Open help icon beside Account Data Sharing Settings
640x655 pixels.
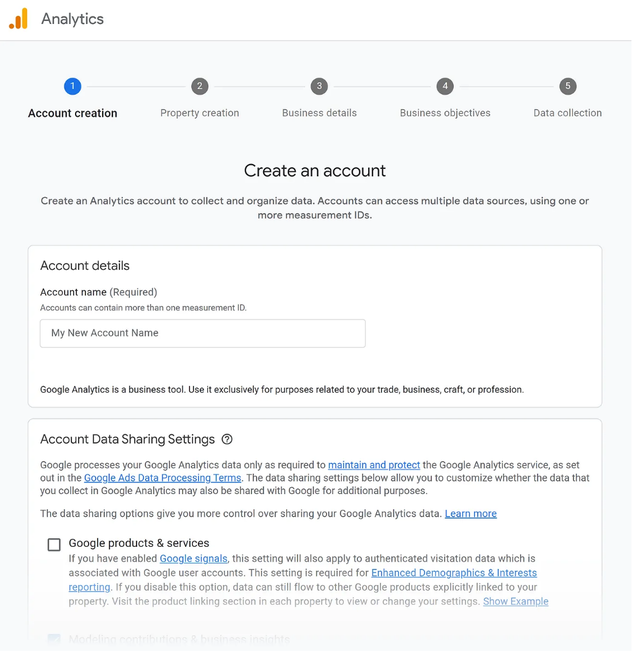pos(227,439)
